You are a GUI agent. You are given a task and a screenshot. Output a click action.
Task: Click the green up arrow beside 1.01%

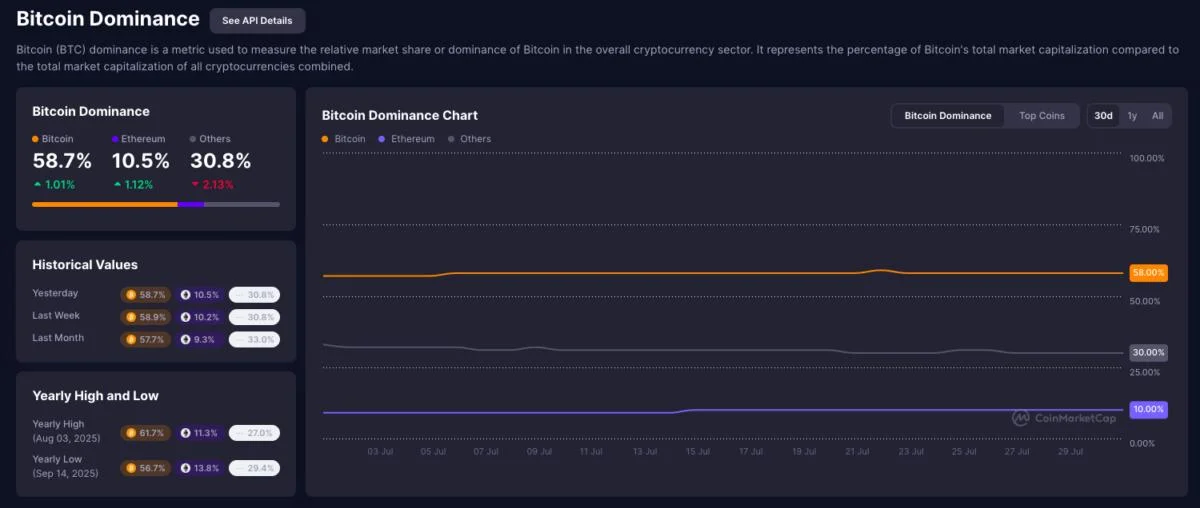click(x=37, y=185)
